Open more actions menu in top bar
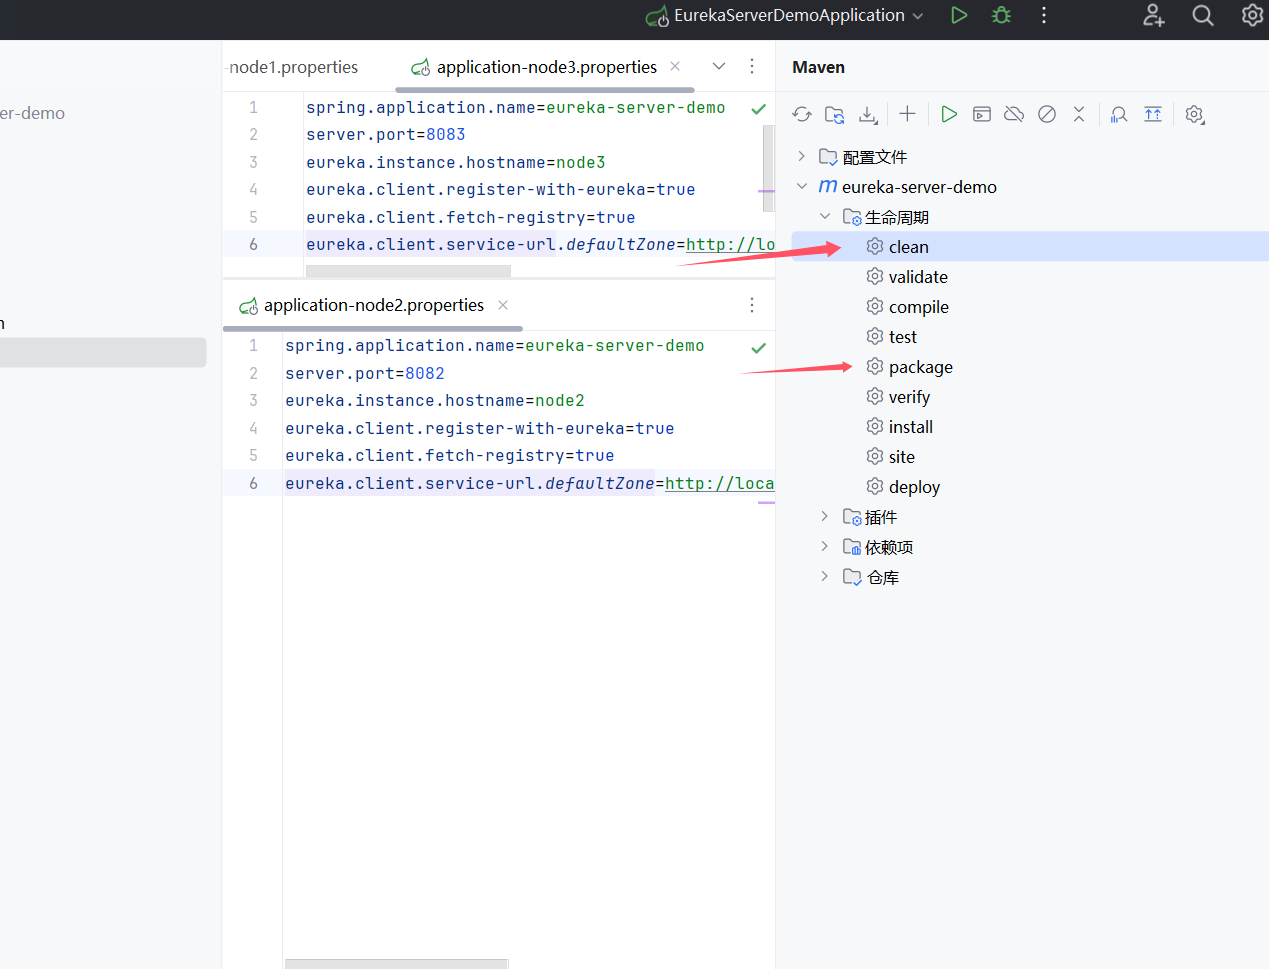Viewport: 1269px width, 969px height. coord(1044,15)
